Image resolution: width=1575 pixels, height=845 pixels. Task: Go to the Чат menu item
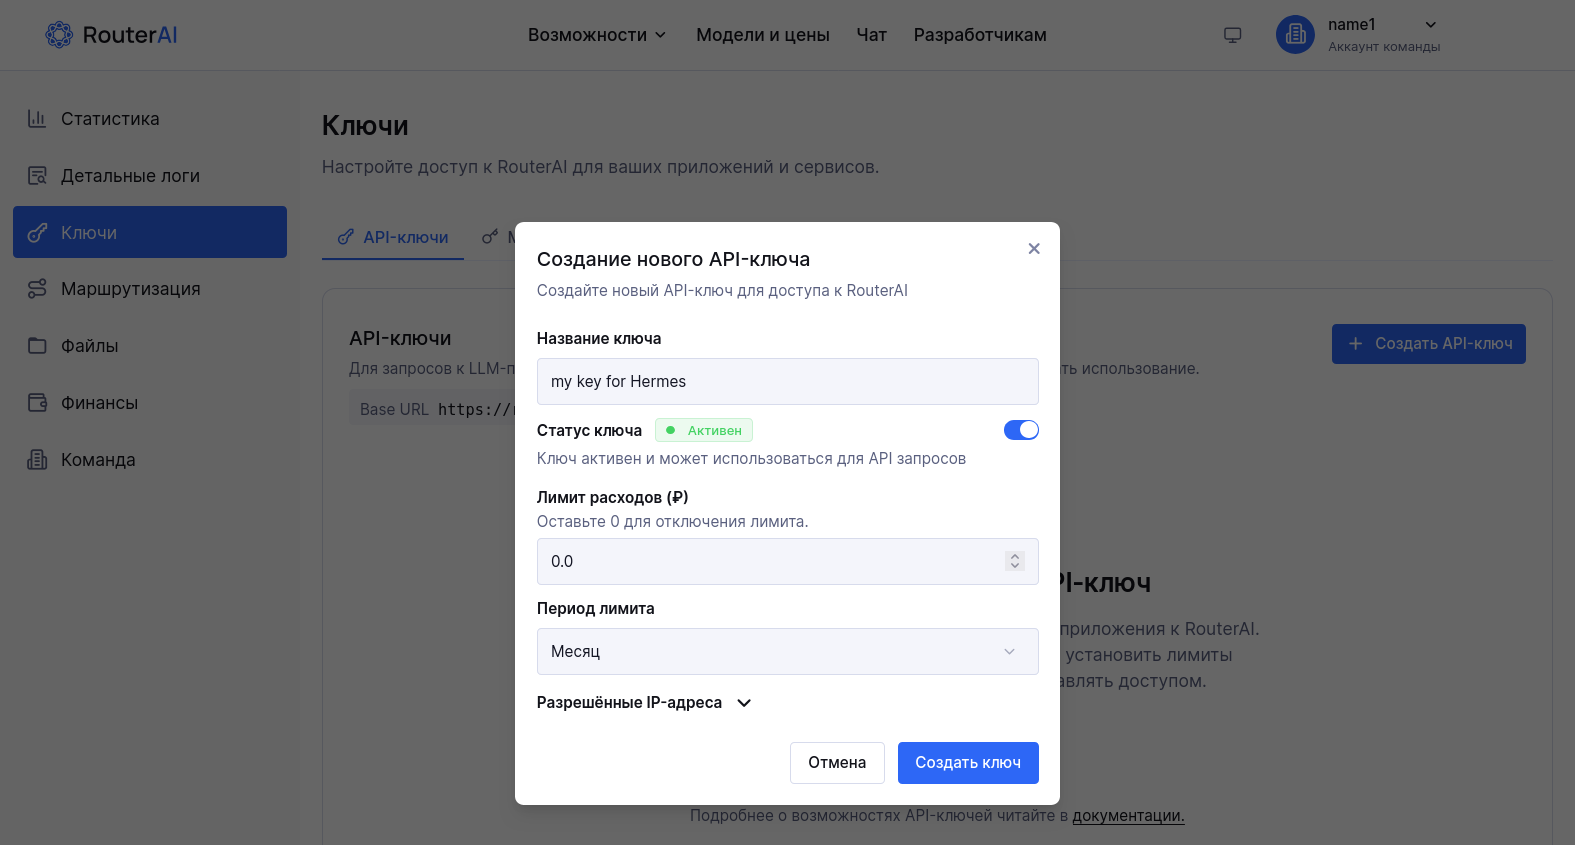click(871, 35)
